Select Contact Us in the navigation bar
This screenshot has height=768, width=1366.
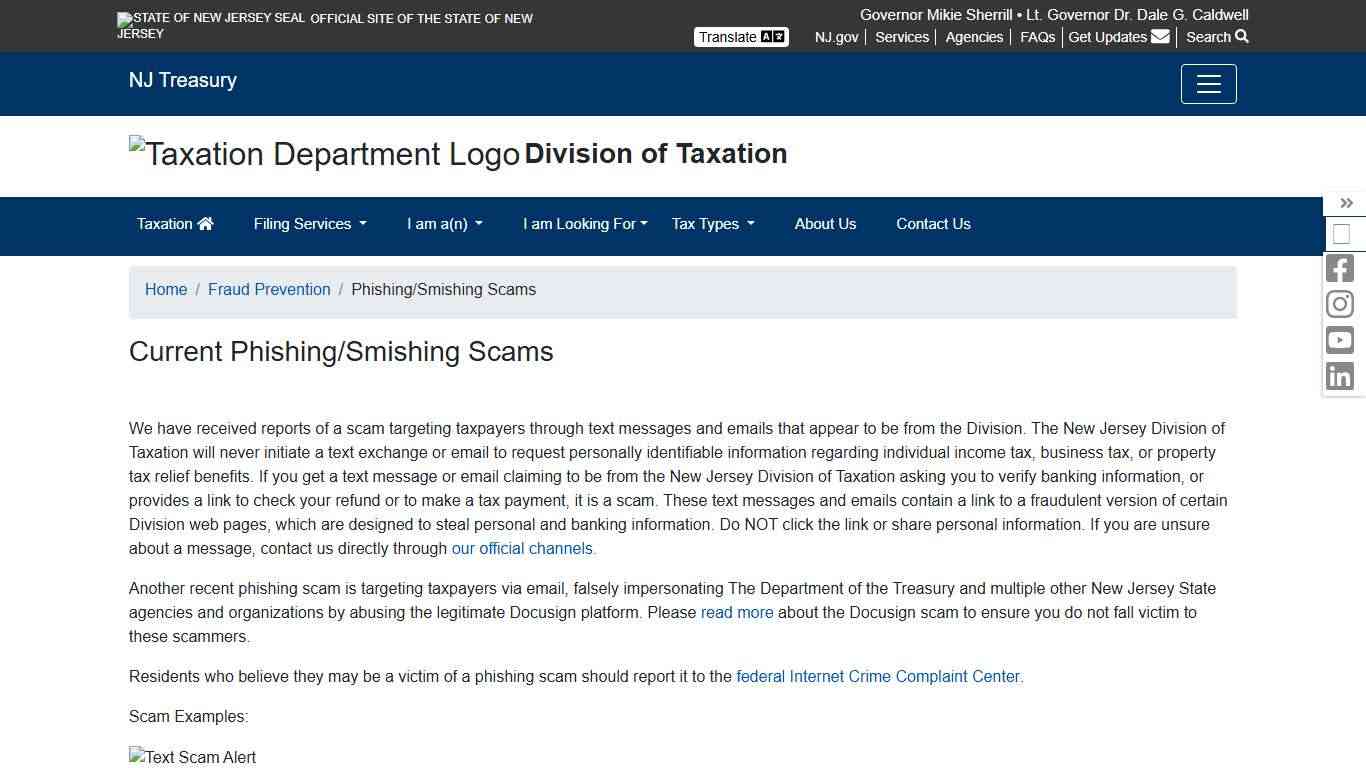(933, 224)
